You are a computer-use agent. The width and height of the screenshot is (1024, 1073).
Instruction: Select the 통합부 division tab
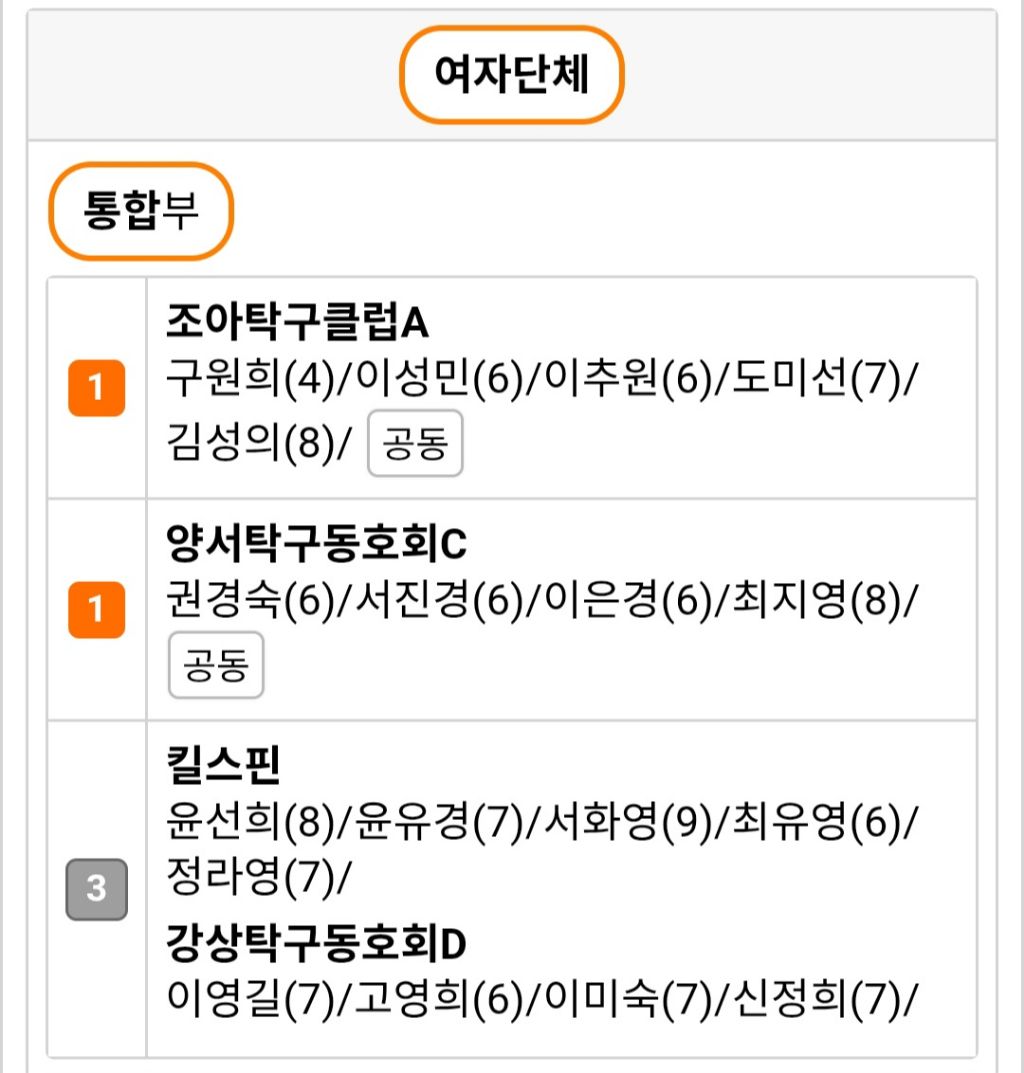click(141, 212)
